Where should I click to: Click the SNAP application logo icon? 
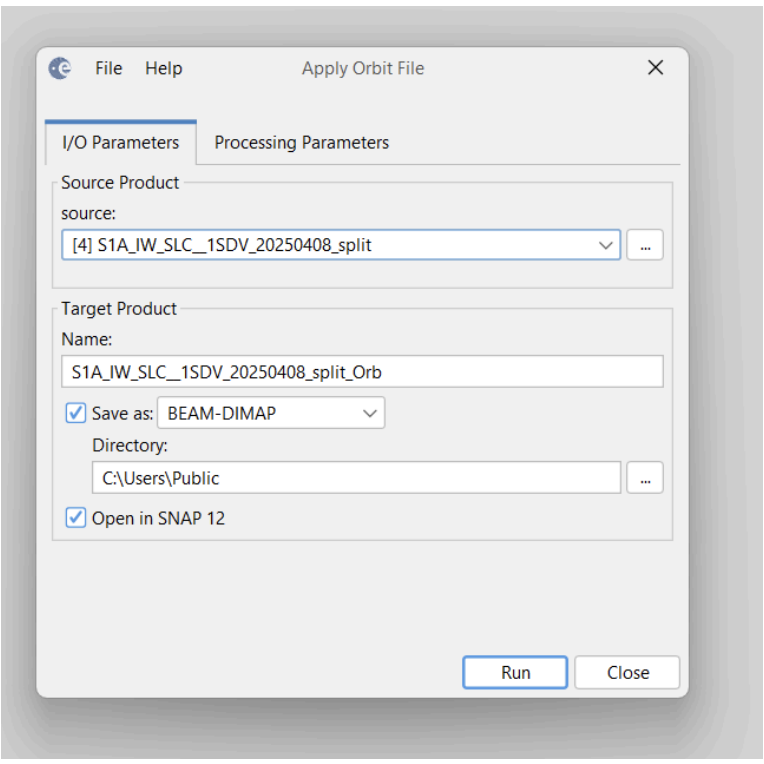(60, 68)
